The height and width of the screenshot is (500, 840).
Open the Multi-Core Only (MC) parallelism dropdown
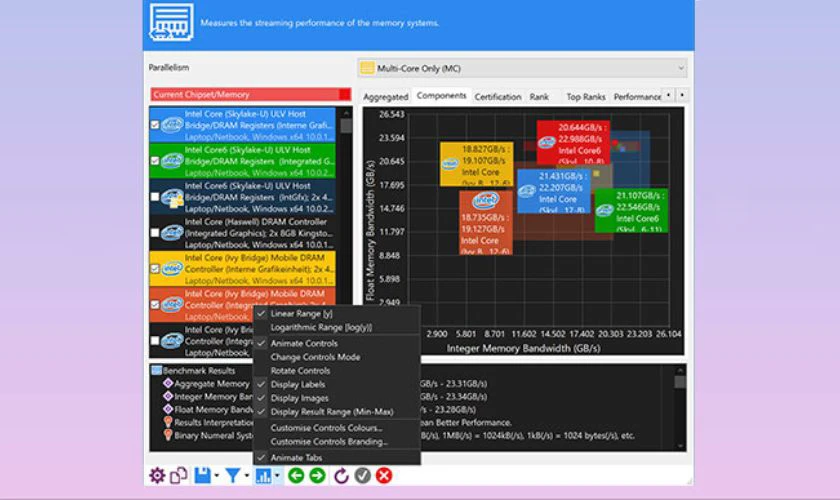coord(522,68)
